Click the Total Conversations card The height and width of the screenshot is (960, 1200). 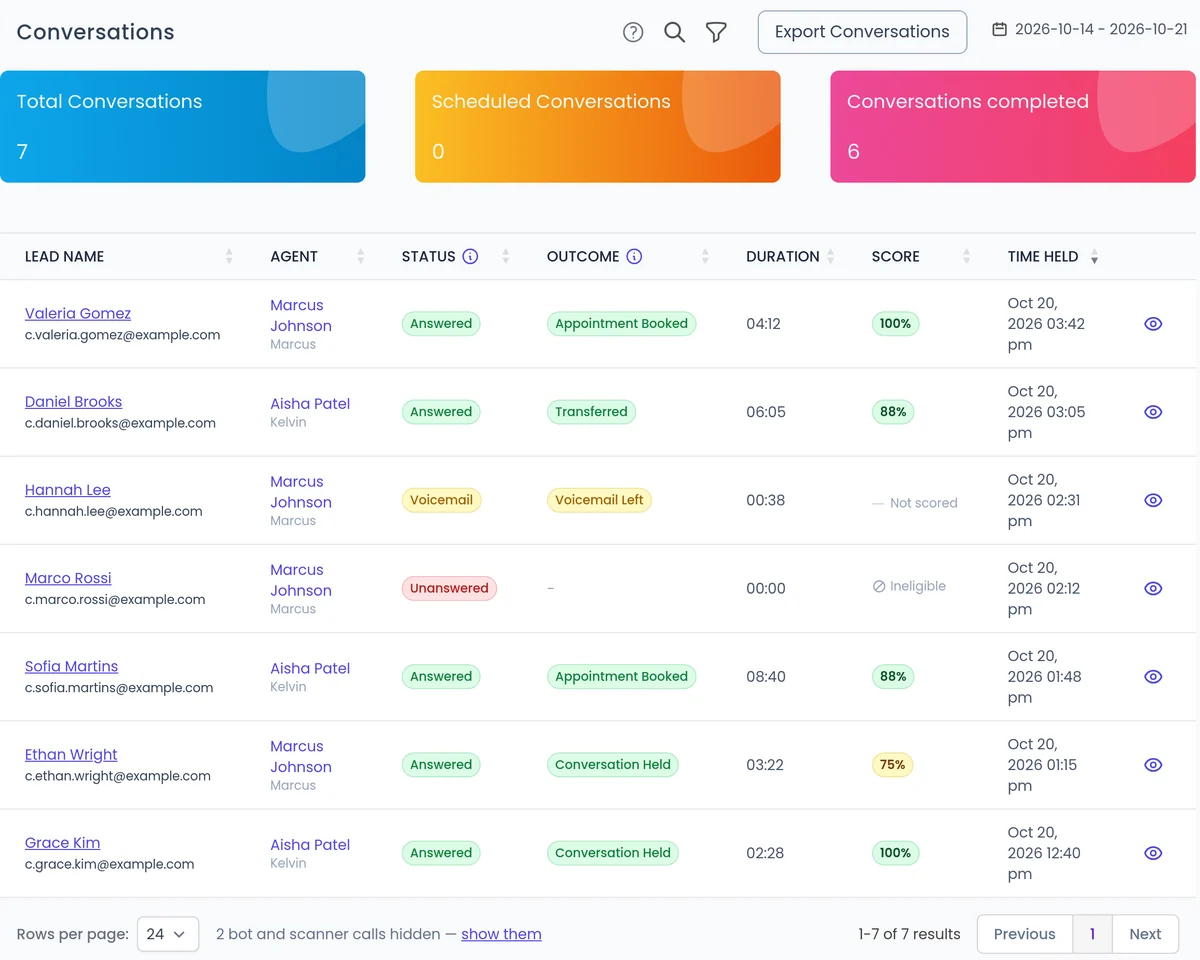[x=183, y=127]
